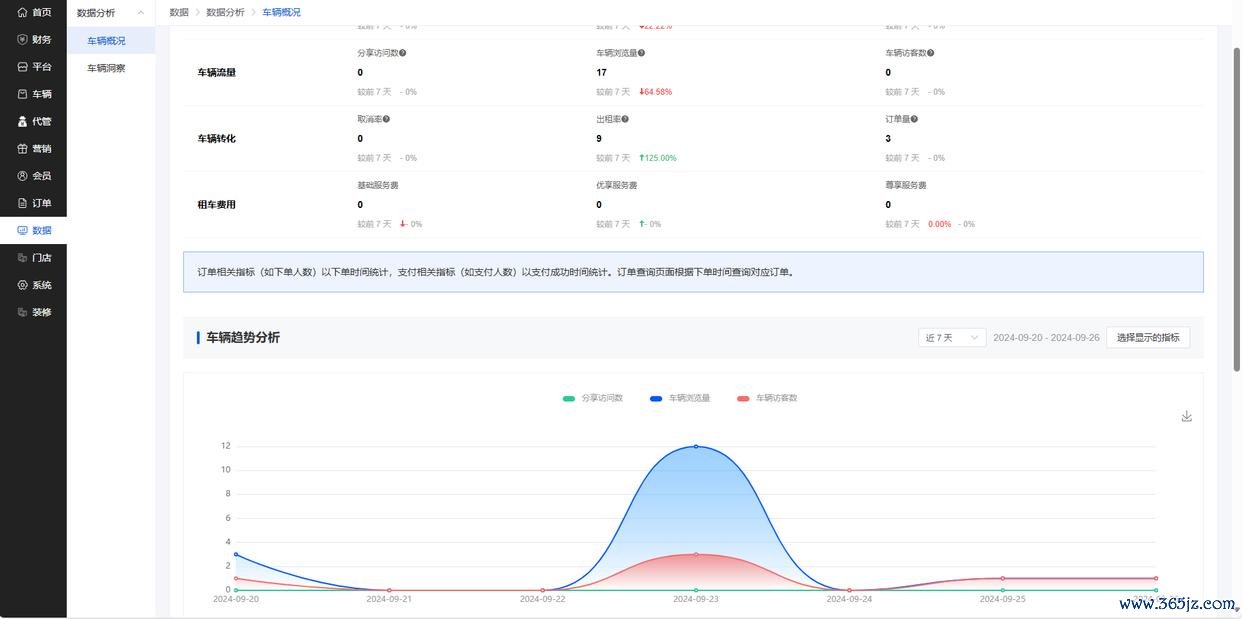Click 数据分析 in the breadcrumb
The width and height of the screenshot is (1242, 619).
point(225,12)
